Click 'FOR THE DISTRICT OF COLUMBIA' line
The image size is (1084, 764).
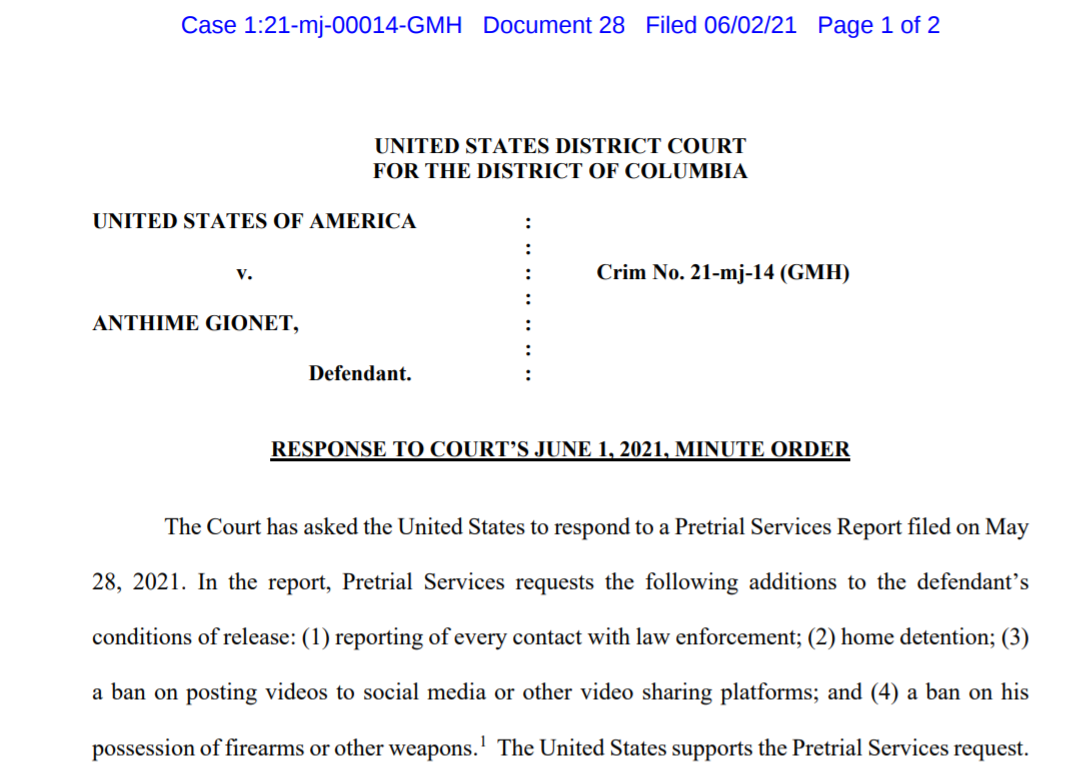point(560,171)
